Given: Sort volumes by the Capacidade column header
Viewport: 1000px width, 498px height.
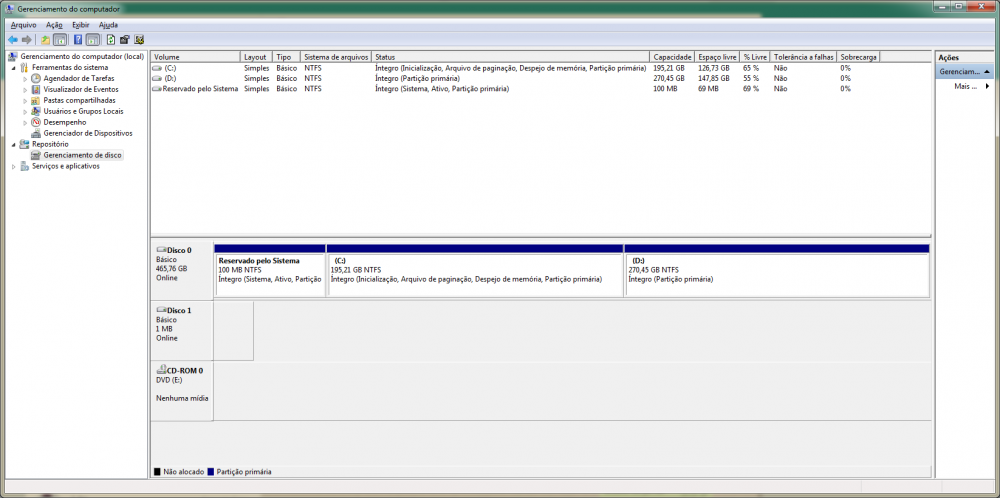Looking at the screenshot, I should tap(671, 57).
